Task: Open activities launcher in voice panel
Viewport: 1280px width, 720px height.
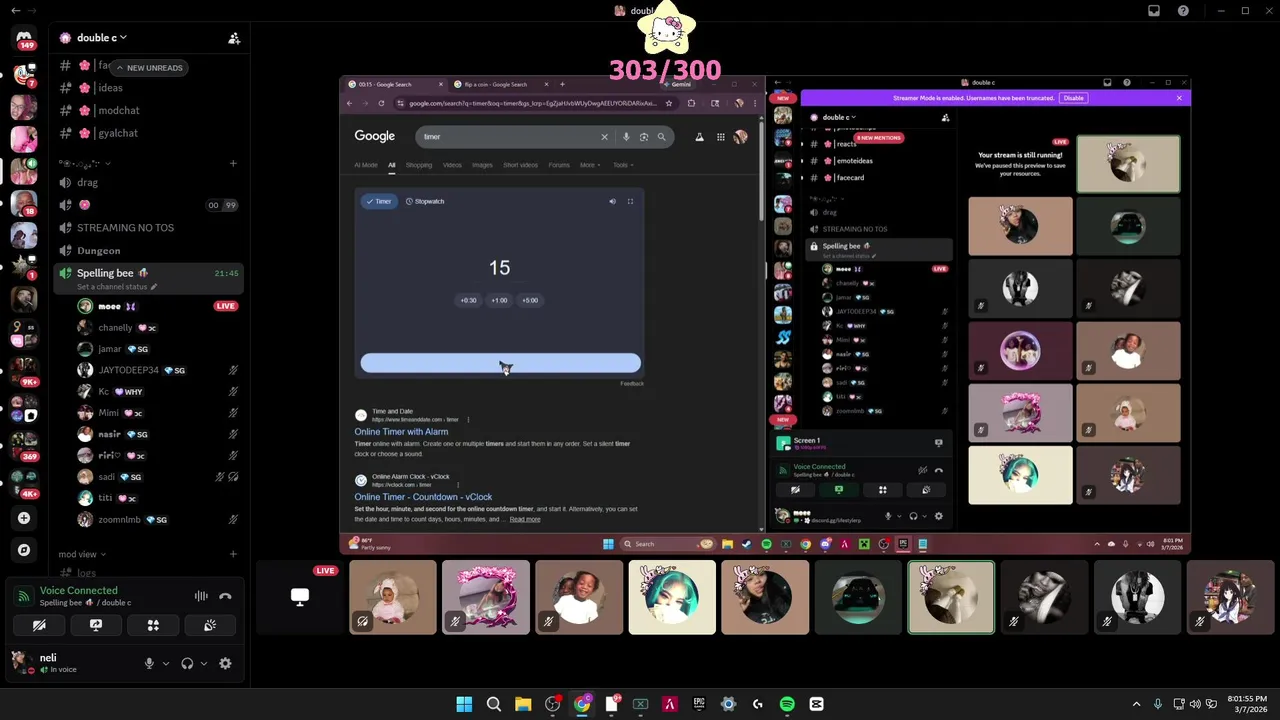Action: [153, 625]
